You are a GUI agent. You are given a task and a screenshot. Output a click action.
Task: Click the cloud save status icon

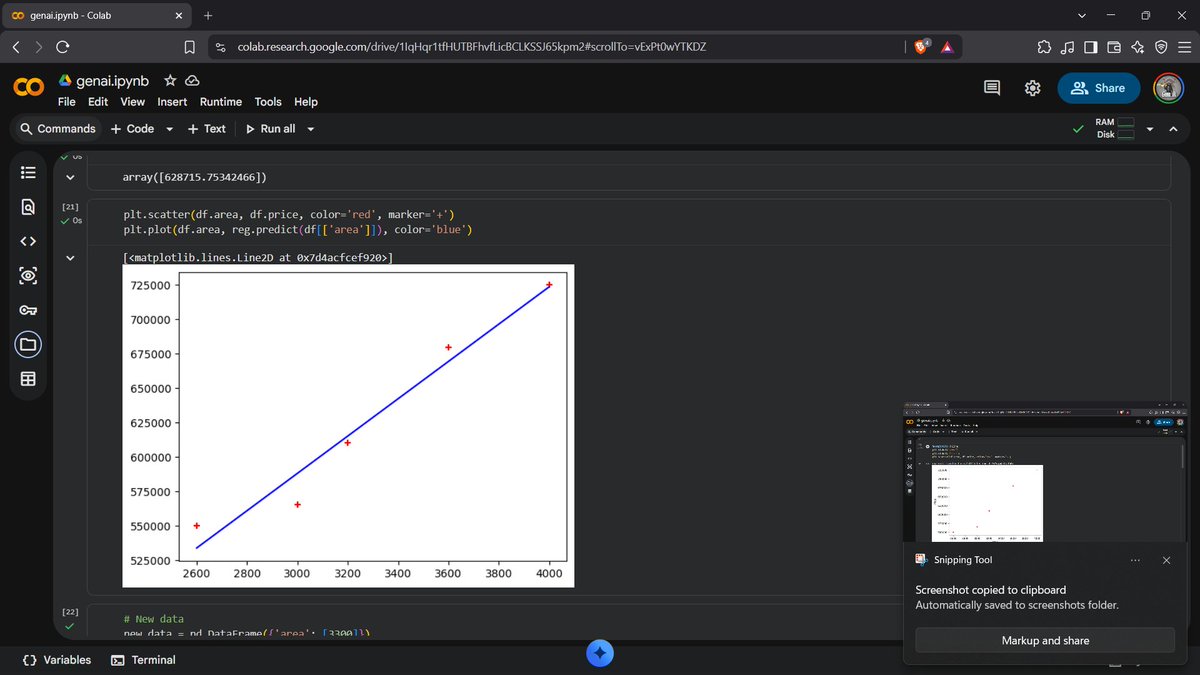192,80
